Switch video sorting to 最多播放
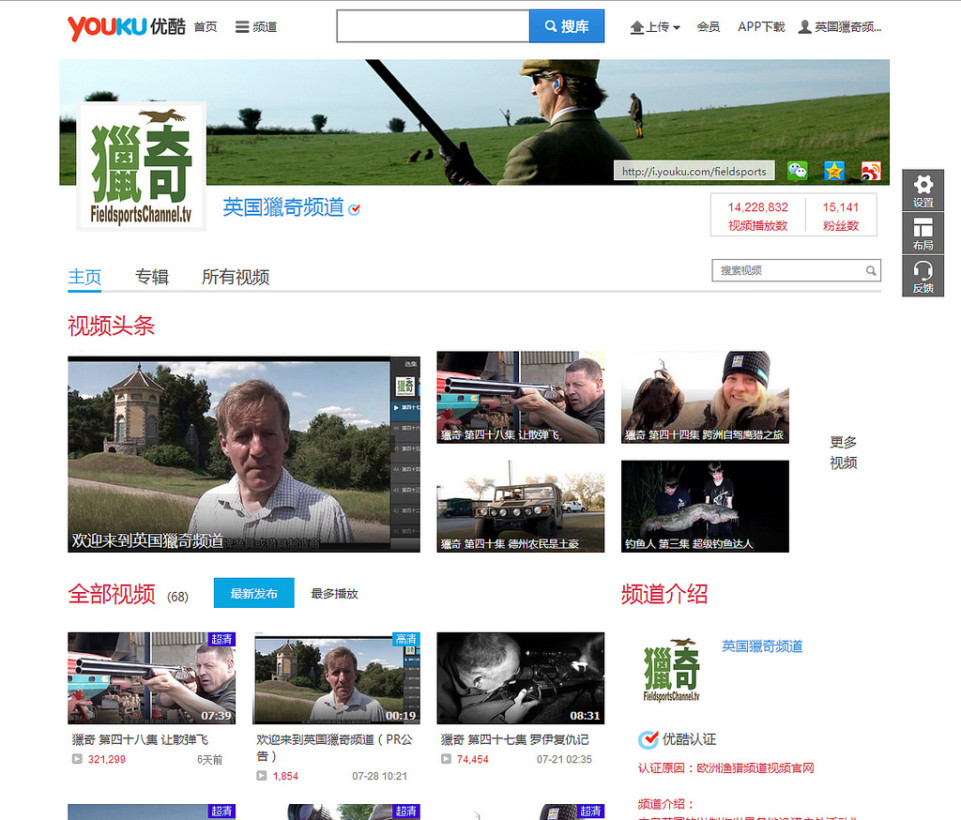The height and width of the screenshot is (820, 961). 336,592
